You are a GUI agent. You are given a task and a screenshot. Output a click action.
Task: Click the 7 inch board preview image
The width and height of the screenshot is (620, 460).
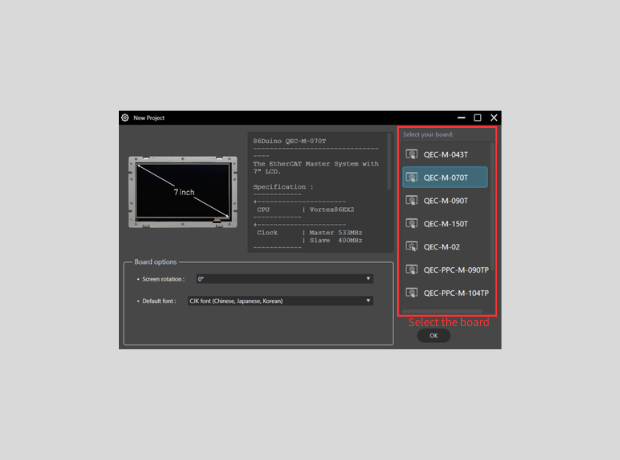183,192
